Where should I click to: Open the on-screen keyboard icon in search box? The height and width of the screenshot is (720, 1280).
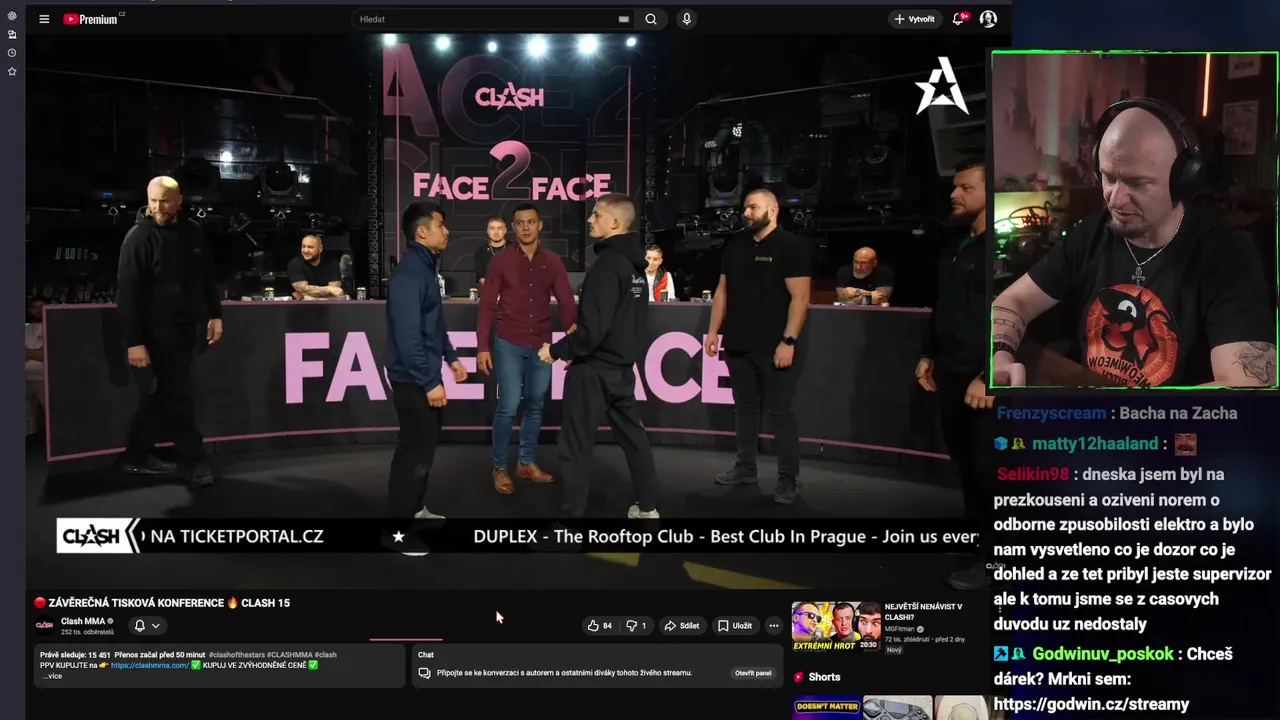[624, 19]
